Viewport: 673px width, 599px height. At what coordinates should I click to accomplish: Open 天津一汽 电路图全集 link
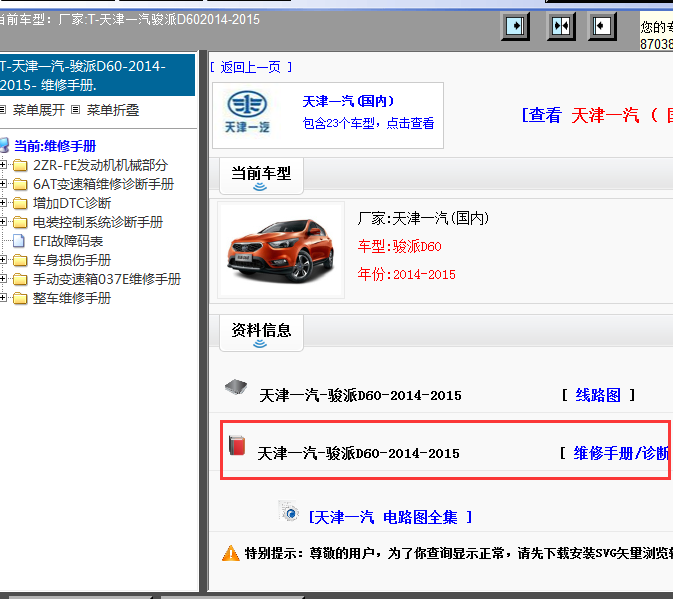click(x=390, y=517)
